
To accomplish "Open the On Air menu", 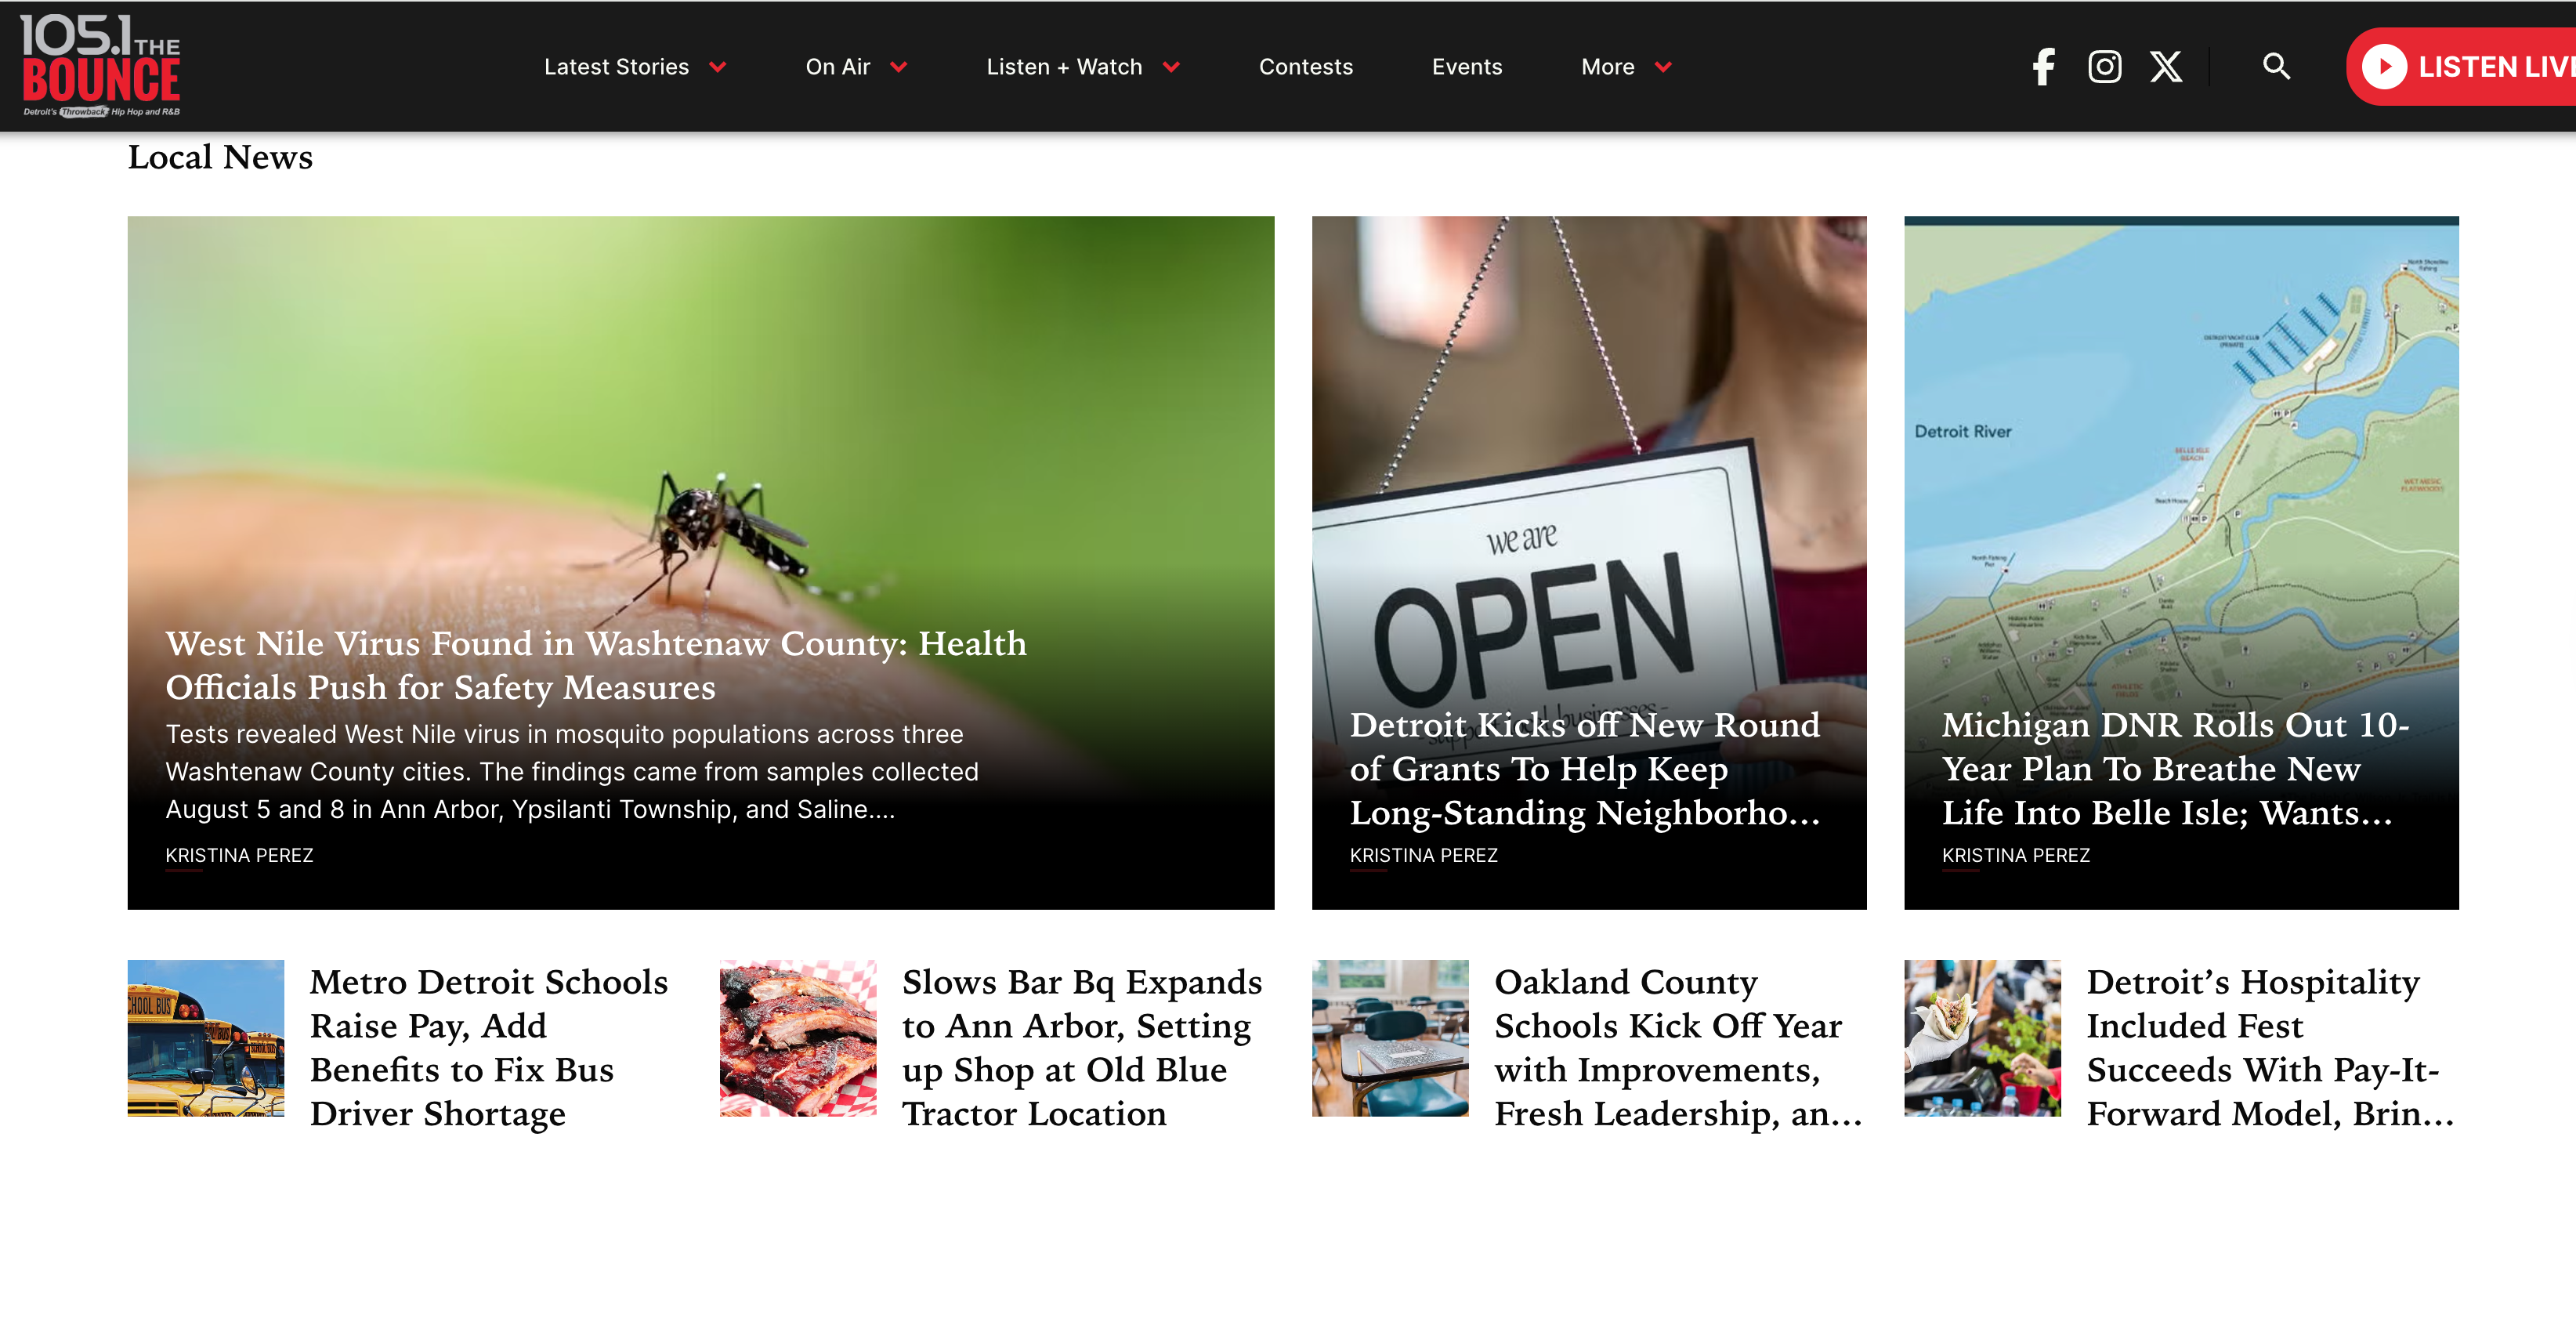I will point(838,67).
